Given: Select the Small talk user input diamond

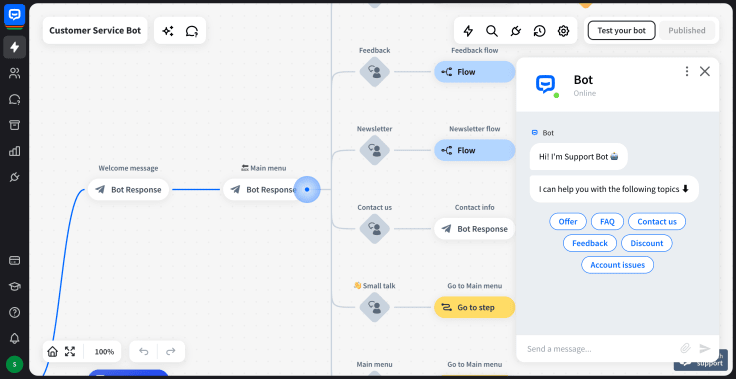Looking at the screenshot, I should pyautogui.click(x=375, y=307).
